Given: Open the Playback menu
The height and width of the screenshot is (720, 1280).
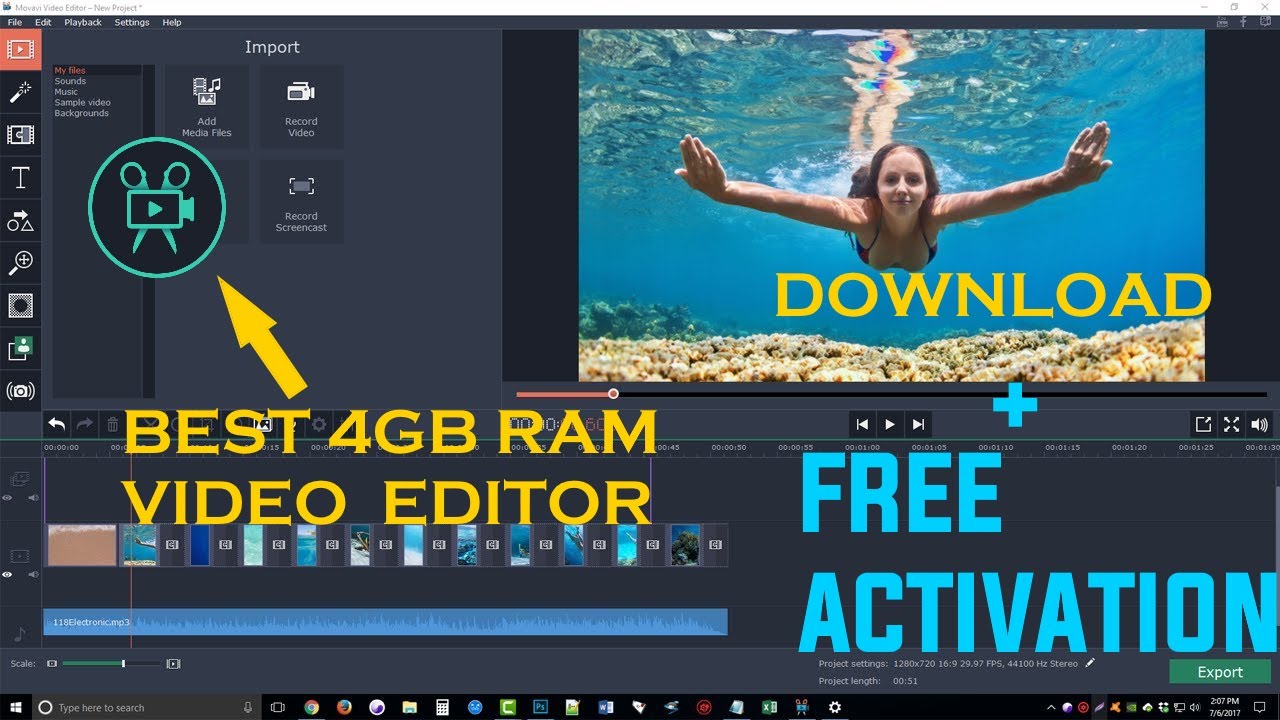Looking at the screenshot, I should coord(83,22).
